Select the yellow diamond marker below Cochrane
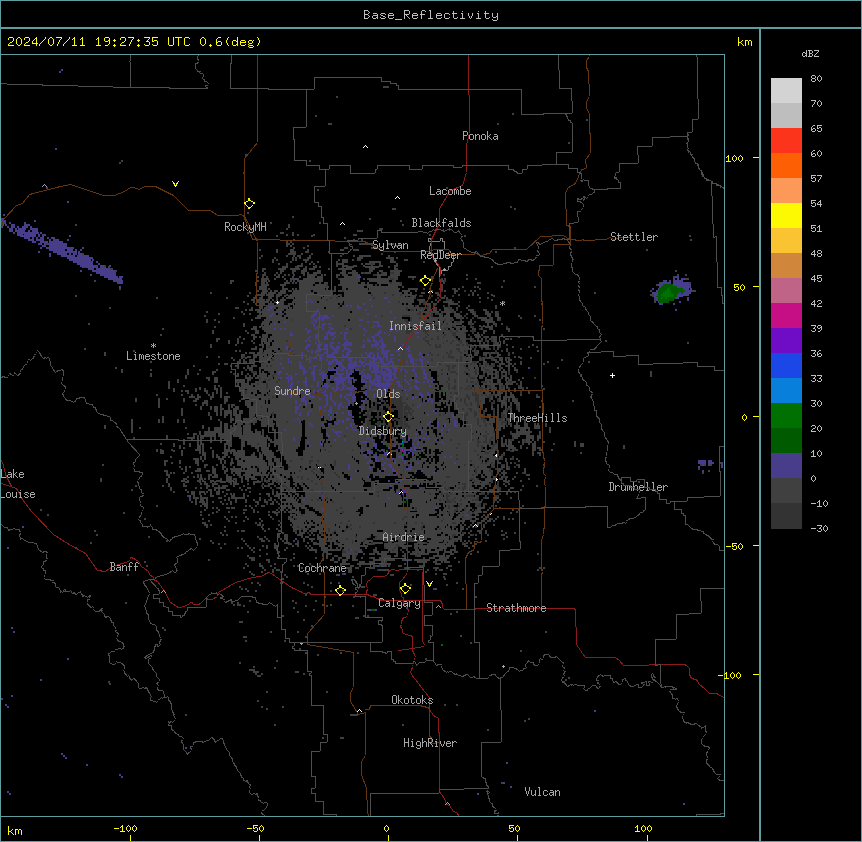862x842 pixels. 340,590
